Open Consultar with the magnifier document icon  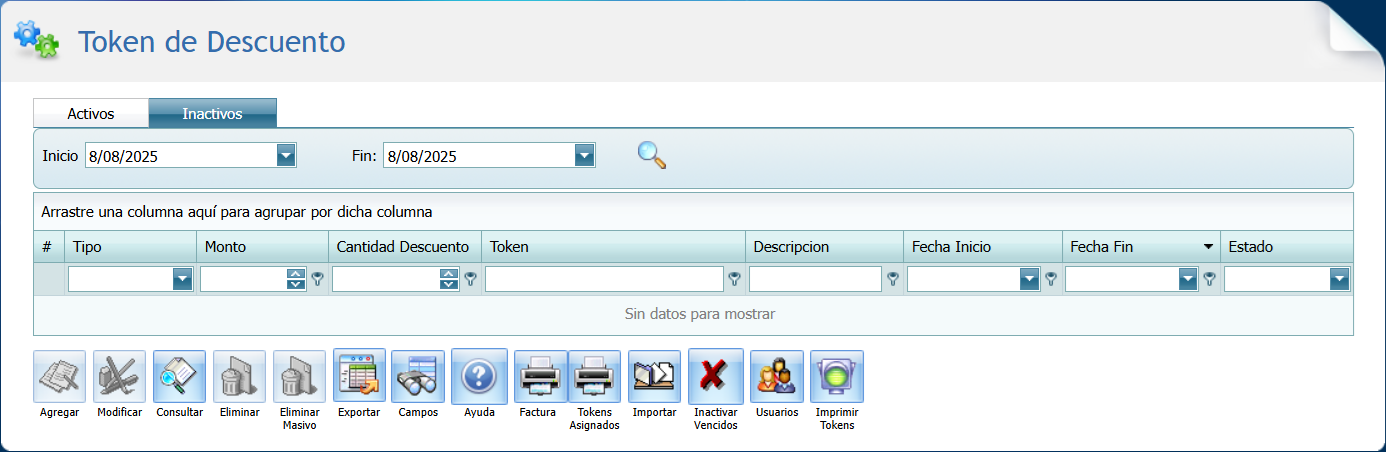pos(179,376)
